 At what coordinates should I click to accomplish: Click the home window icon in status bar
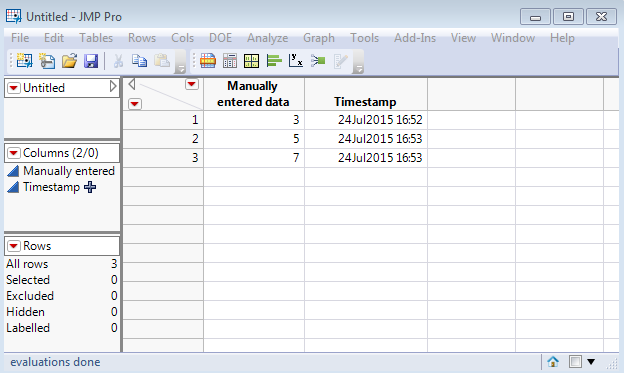pos(553,361)
